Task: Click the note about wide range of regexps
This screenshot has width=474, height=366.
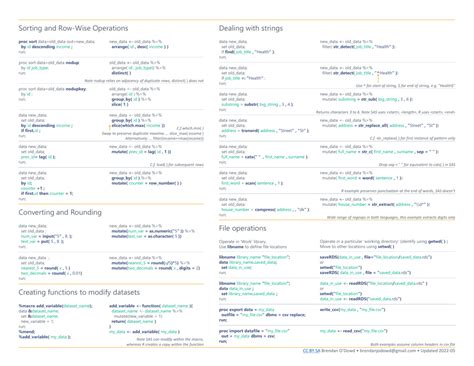Action: point(391,218)
